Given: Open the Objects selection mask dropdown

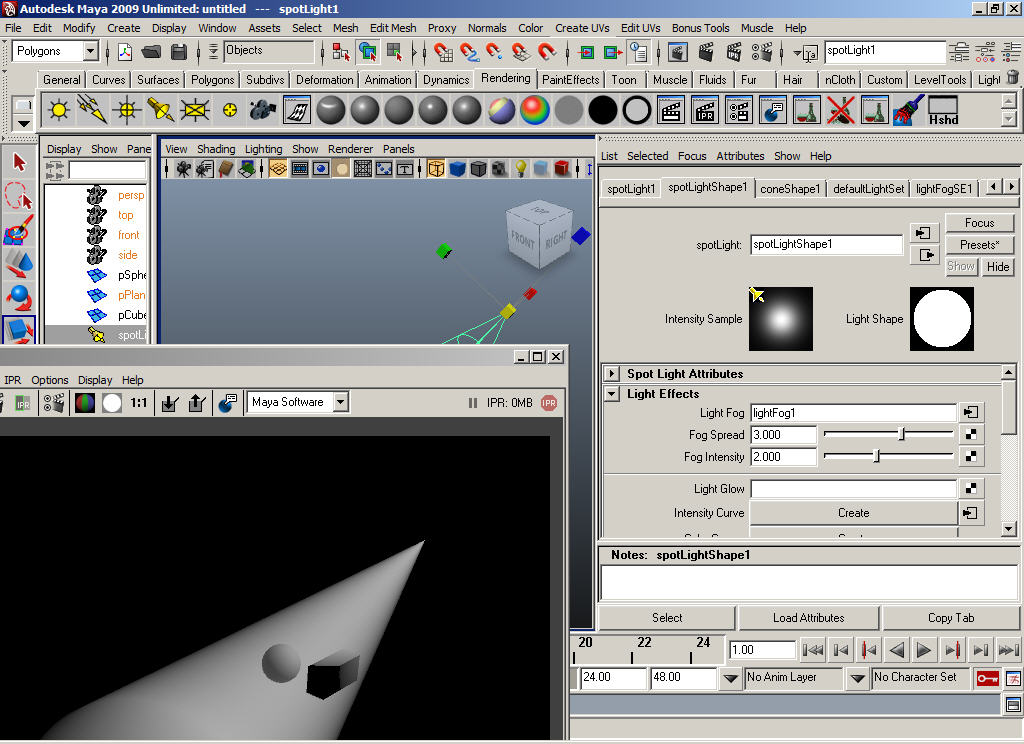Looking at the screenshot, I should click(268, 51).
